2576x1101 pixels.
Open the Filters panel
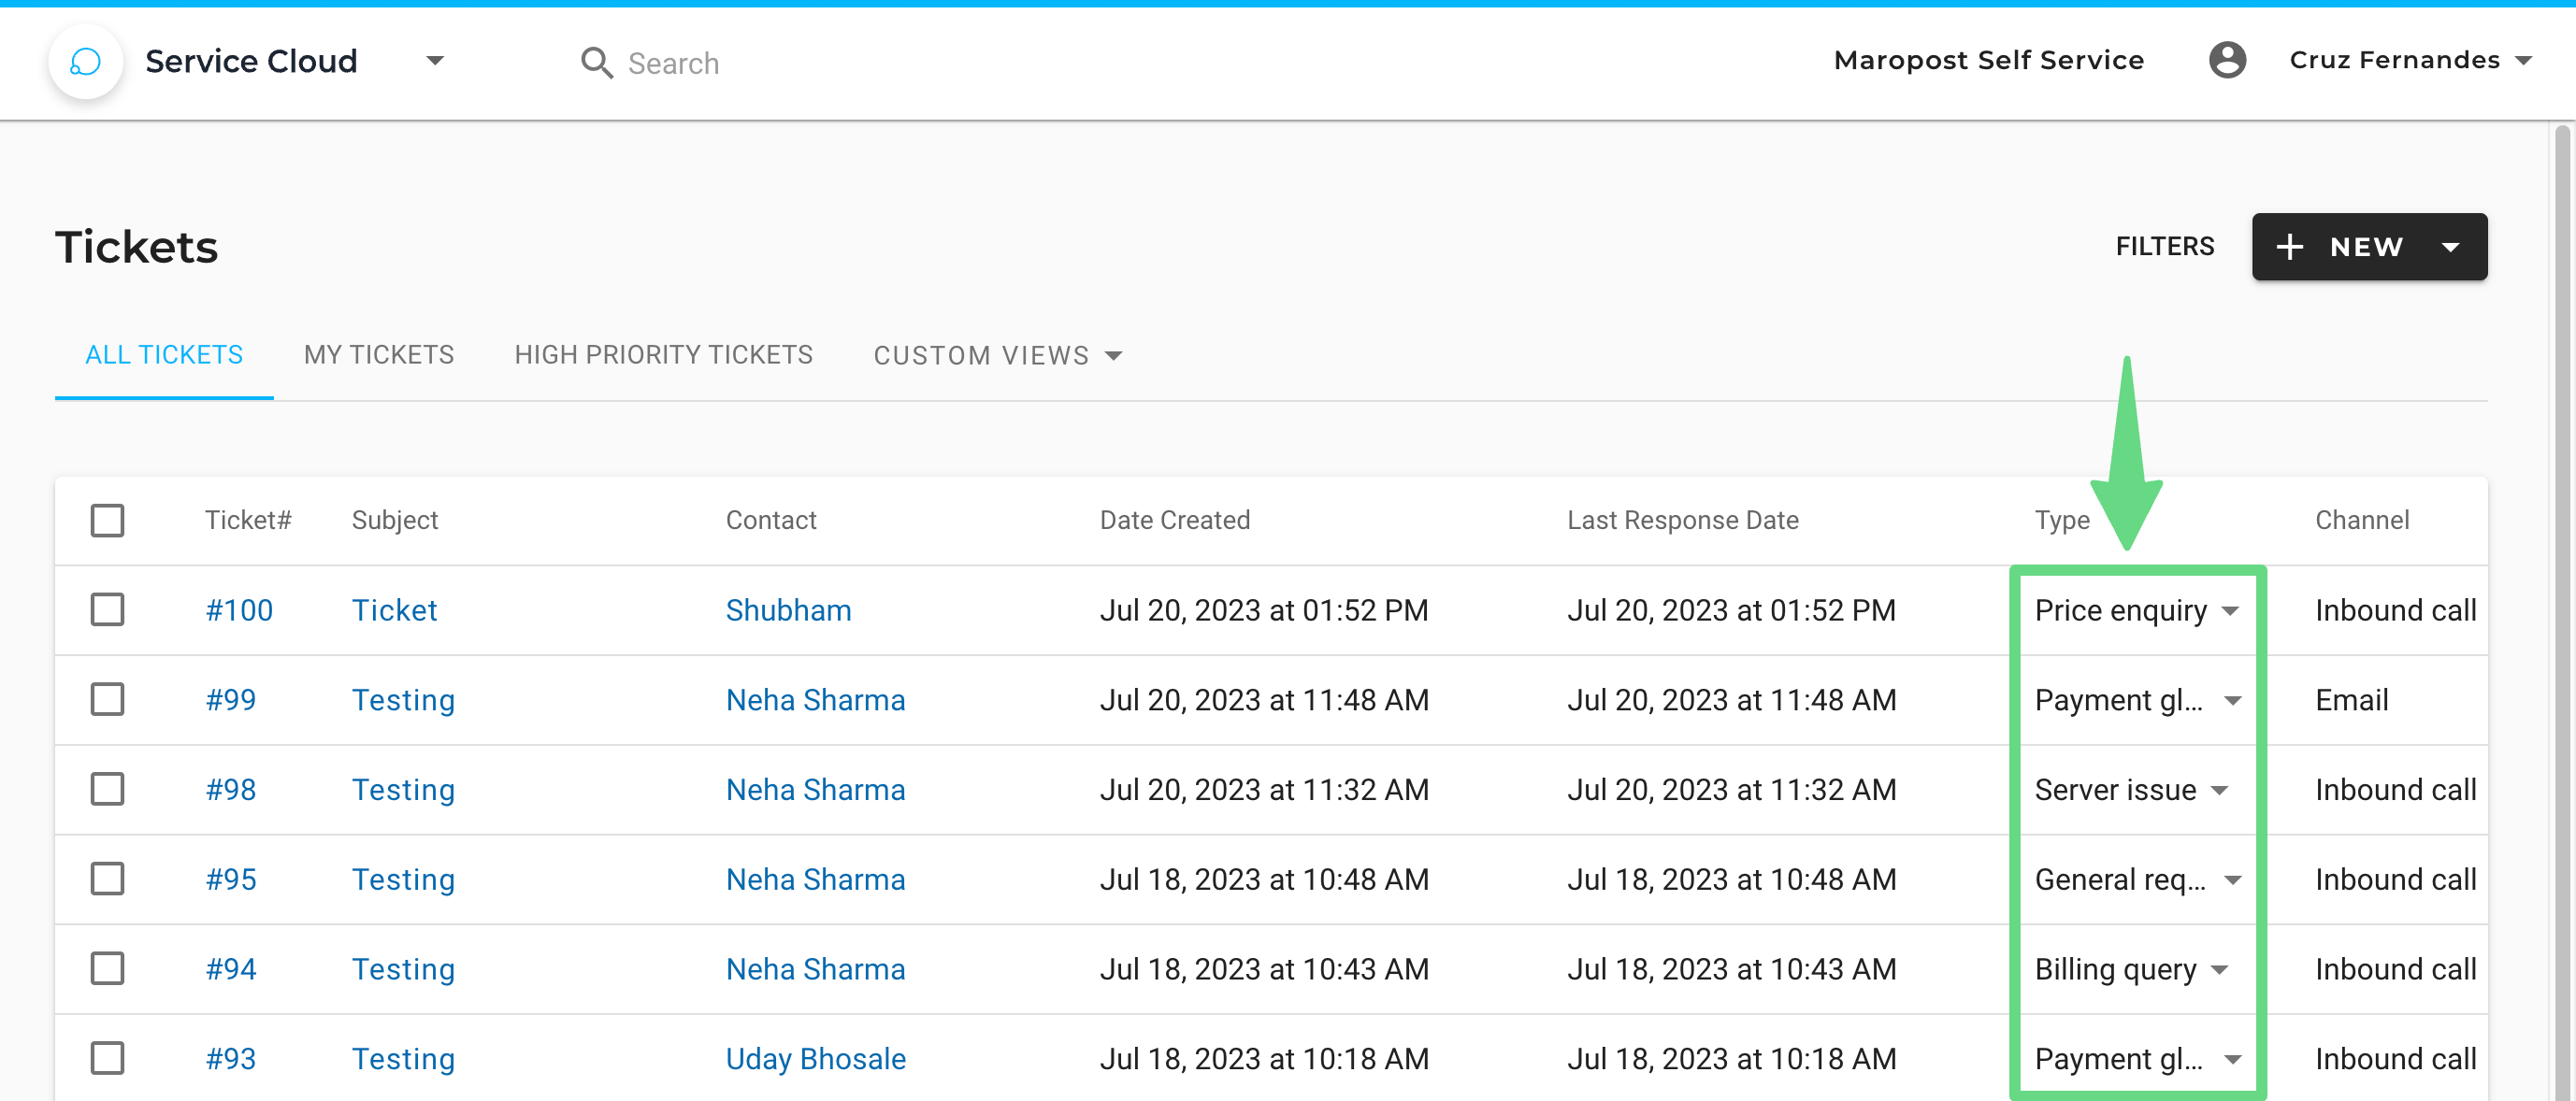[x=2164, y=247]
